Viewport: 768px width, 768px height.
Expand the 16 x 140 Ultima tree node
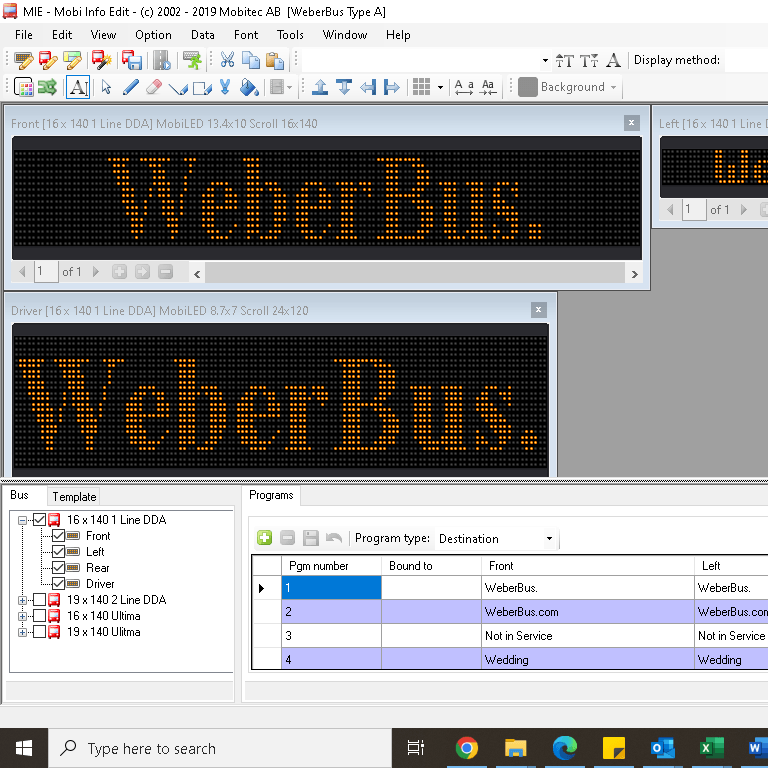tap(22, 616)
